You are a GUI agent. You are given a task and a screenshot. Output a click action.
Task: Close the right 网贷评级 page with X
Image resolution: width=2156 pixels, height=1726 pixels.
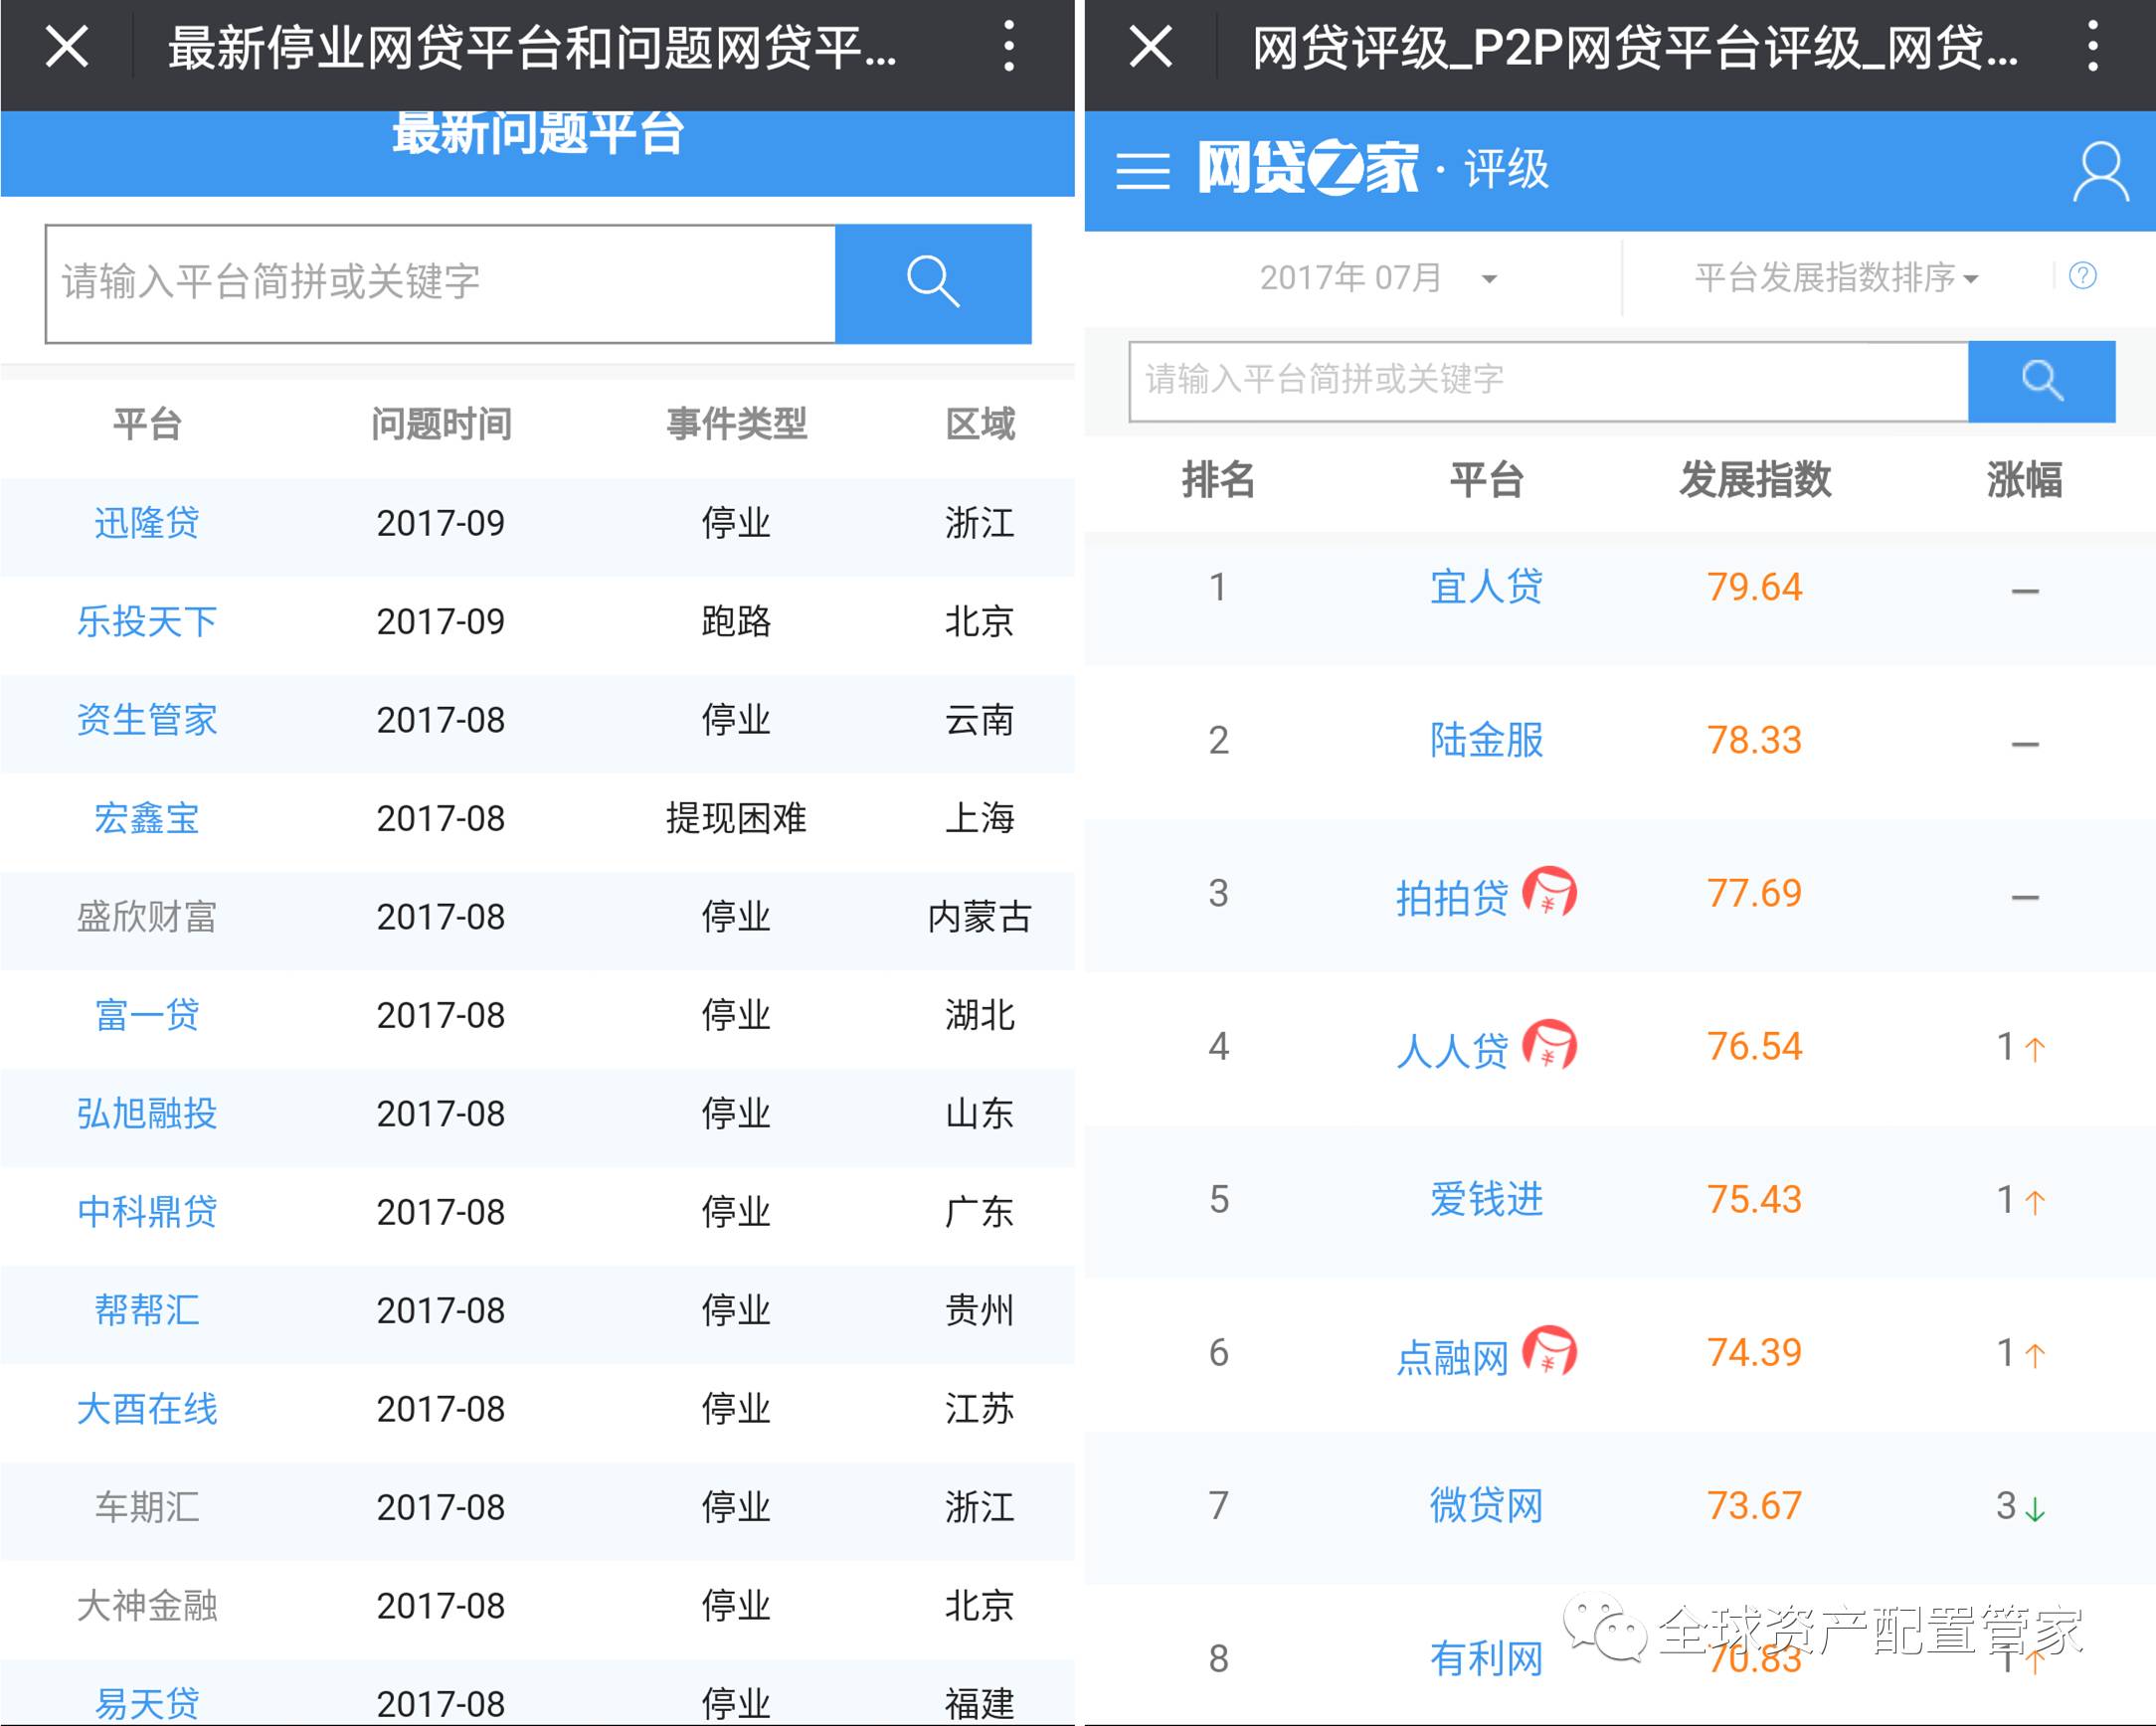(1150, 47)
